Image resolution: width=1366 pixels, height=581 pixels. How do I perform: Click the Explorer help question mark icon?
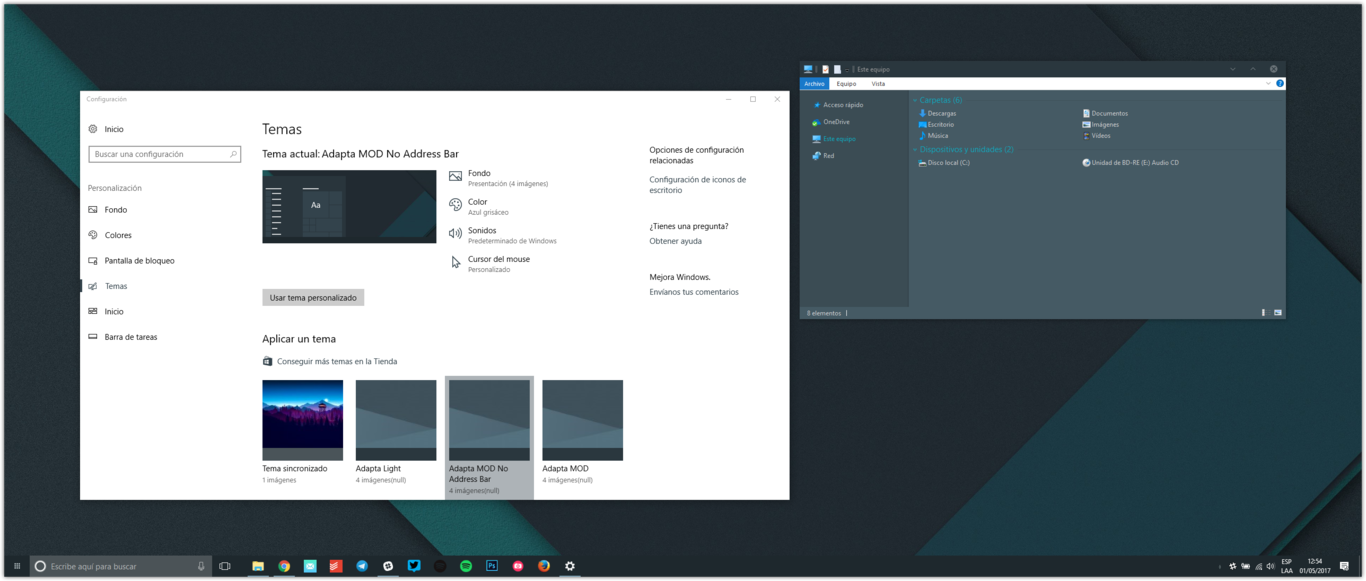[1280, 84]
